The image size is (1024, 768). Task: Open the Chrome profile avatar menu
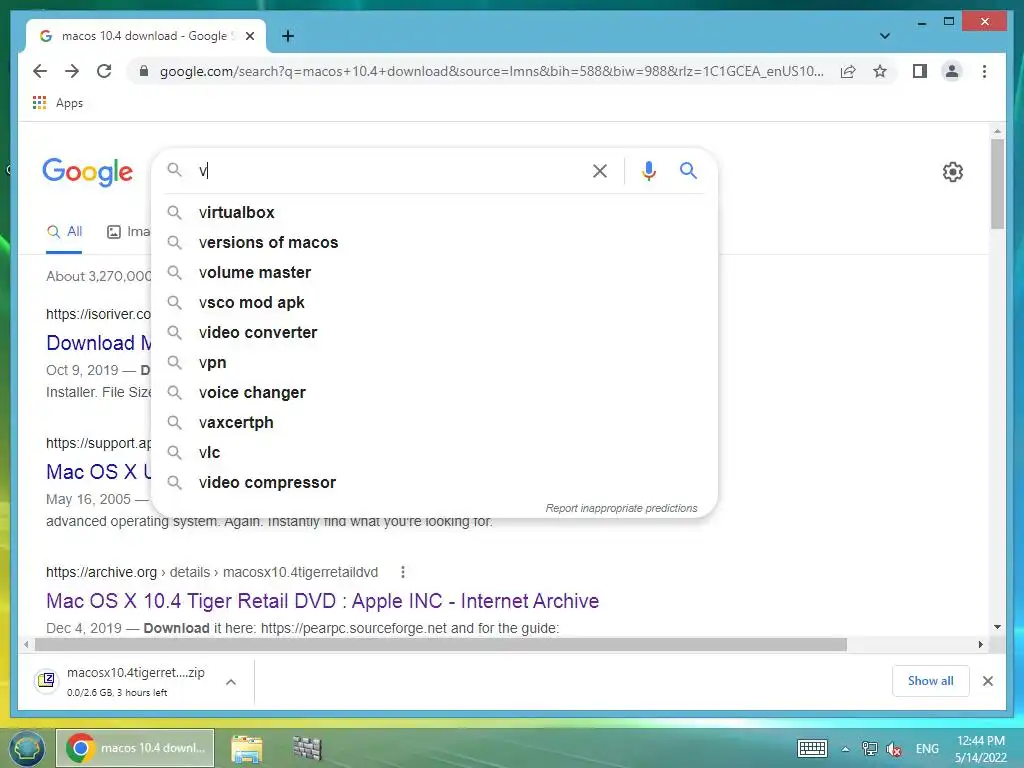tap(952, 71)
